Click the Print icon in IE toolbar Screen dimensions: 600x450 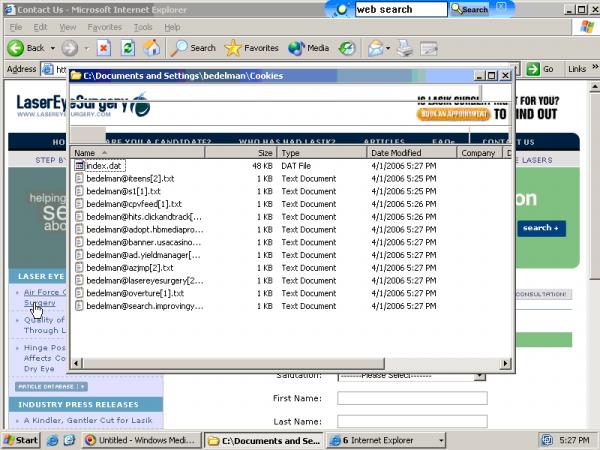[405, 48]
